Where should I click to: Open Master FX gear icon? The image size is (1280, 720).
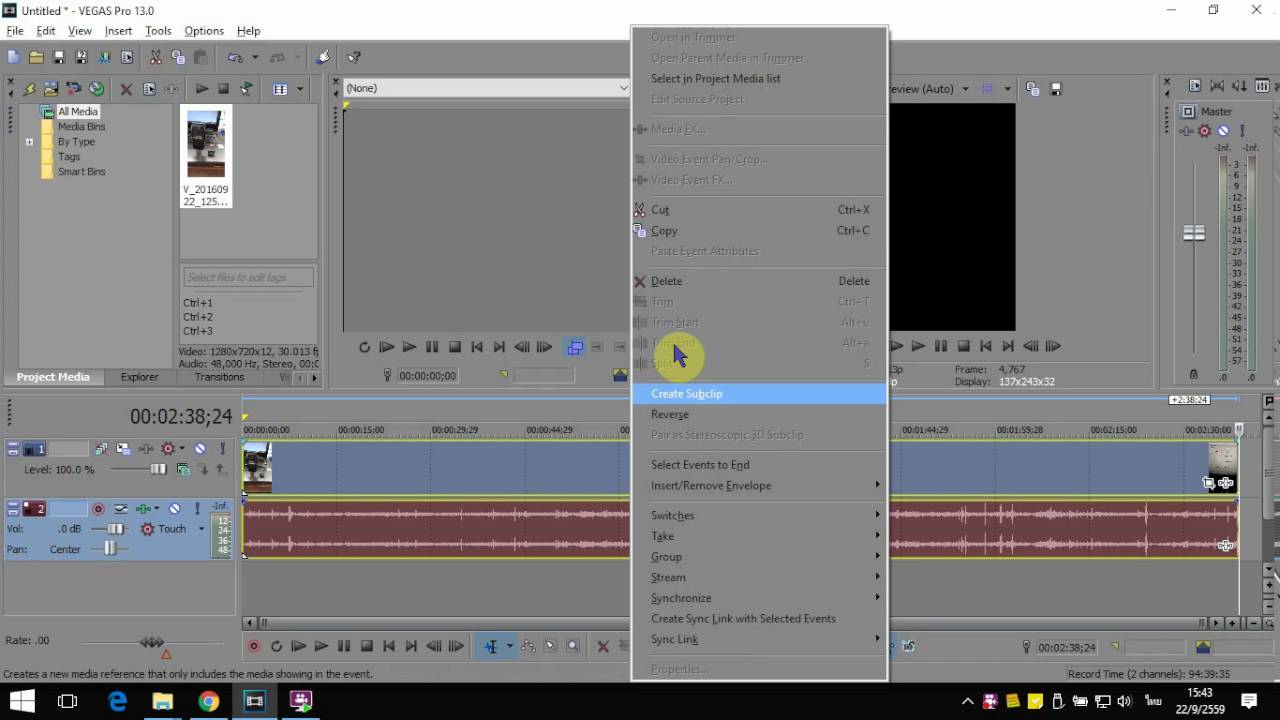point(1204,131)
